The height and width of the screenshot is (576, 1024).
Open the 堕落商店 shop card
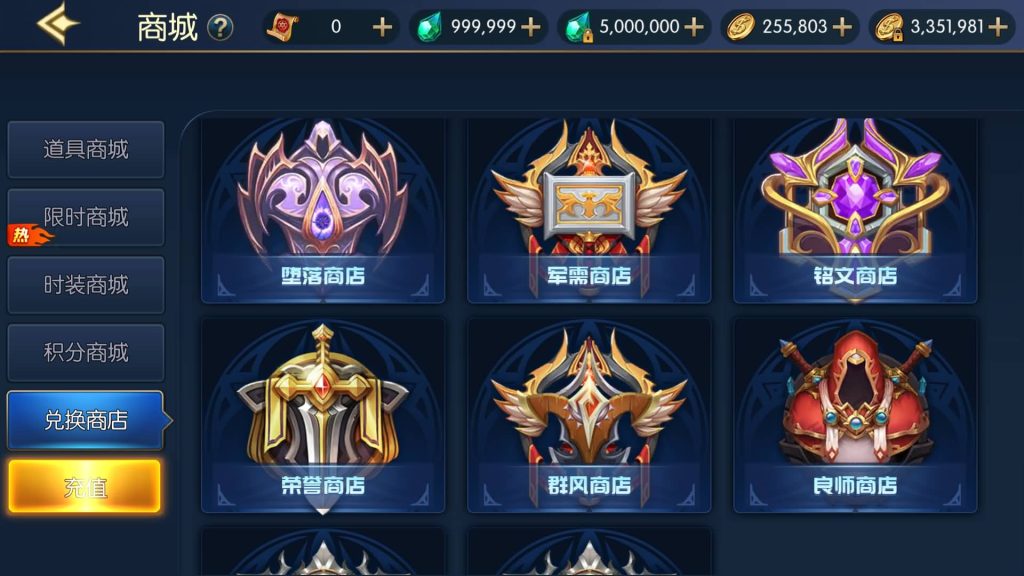click(323, 210)
